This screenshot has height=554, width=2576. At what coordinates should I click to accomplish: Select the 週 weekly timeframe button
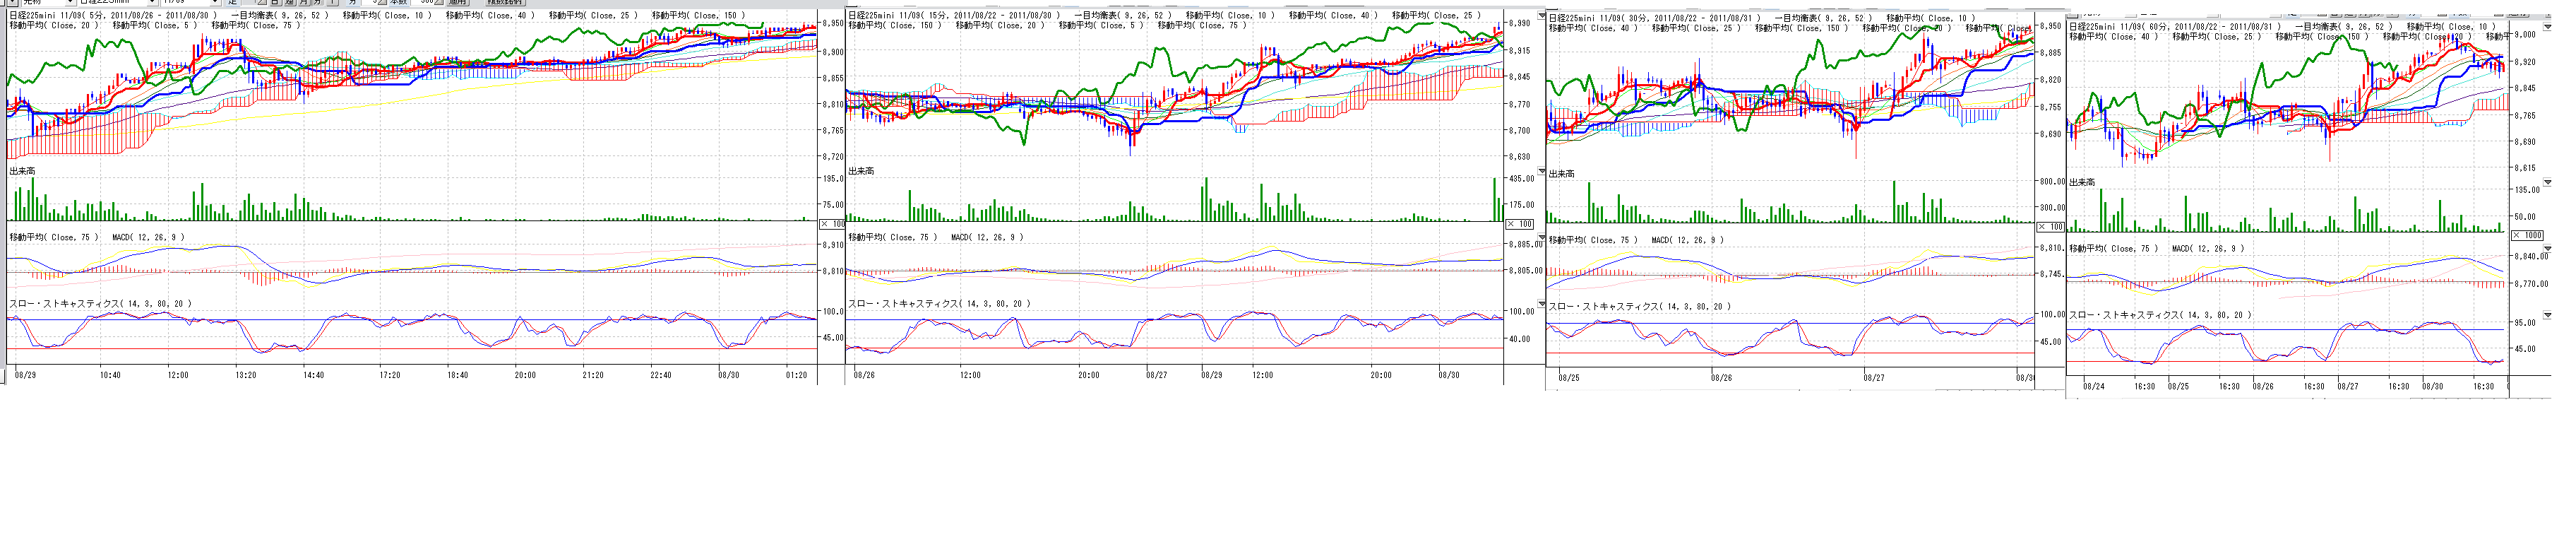[x=289, y=3]
